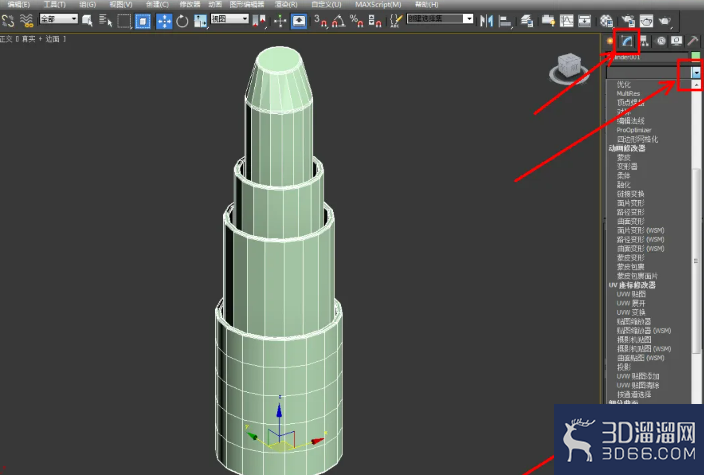Open the 工具(T) menu
The height and width of the screenshot is (475, 704).
(x=54, y=4)
